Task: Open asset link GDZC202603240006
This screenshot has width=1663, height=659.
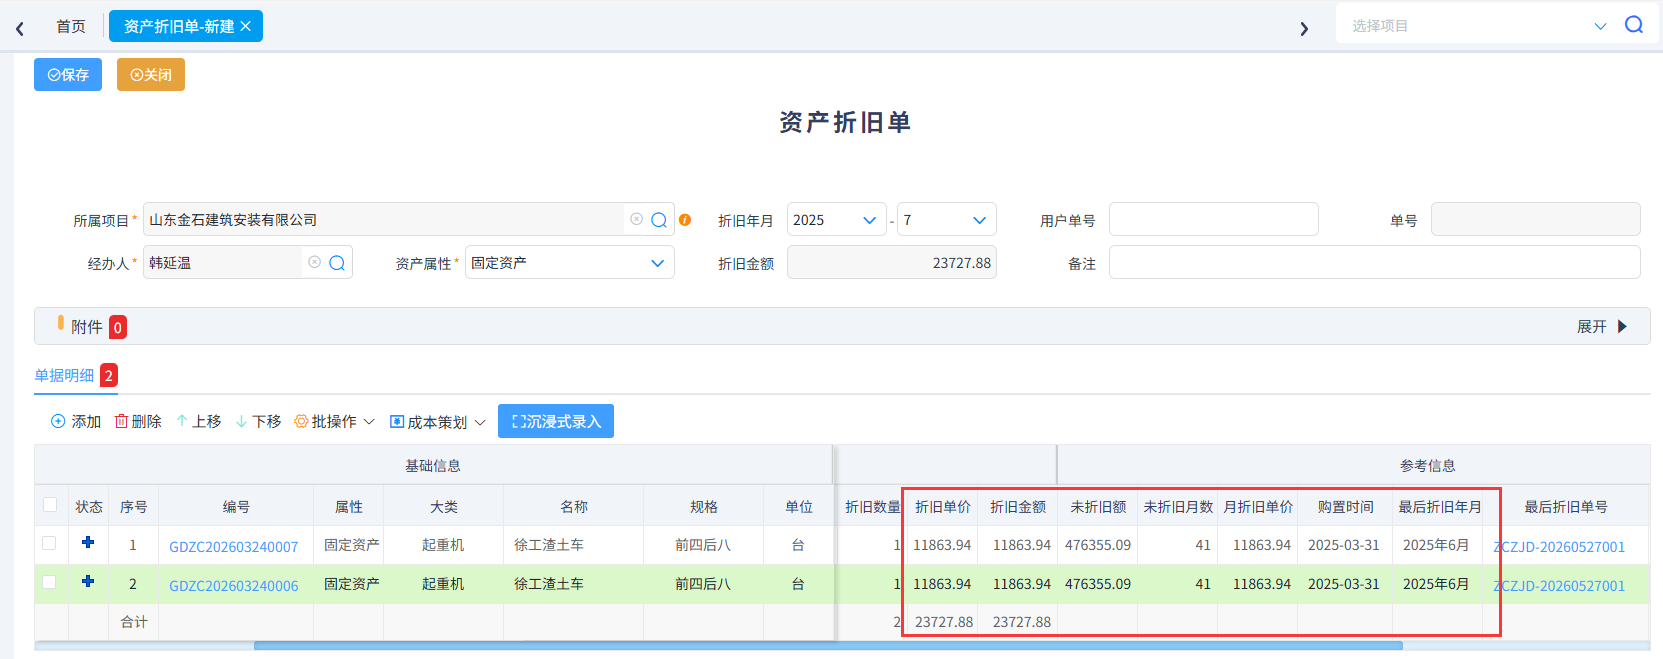Action: click(233, 586)
